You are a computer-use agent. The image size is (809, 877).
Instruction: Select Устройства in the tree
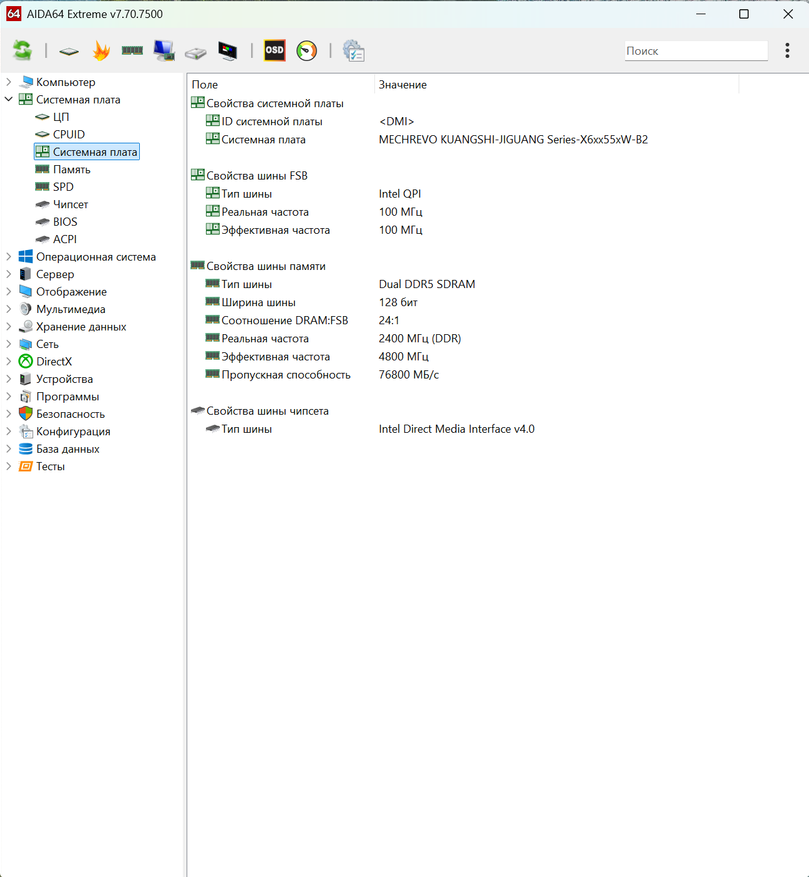pyautogui.click(x=64, y=379)
